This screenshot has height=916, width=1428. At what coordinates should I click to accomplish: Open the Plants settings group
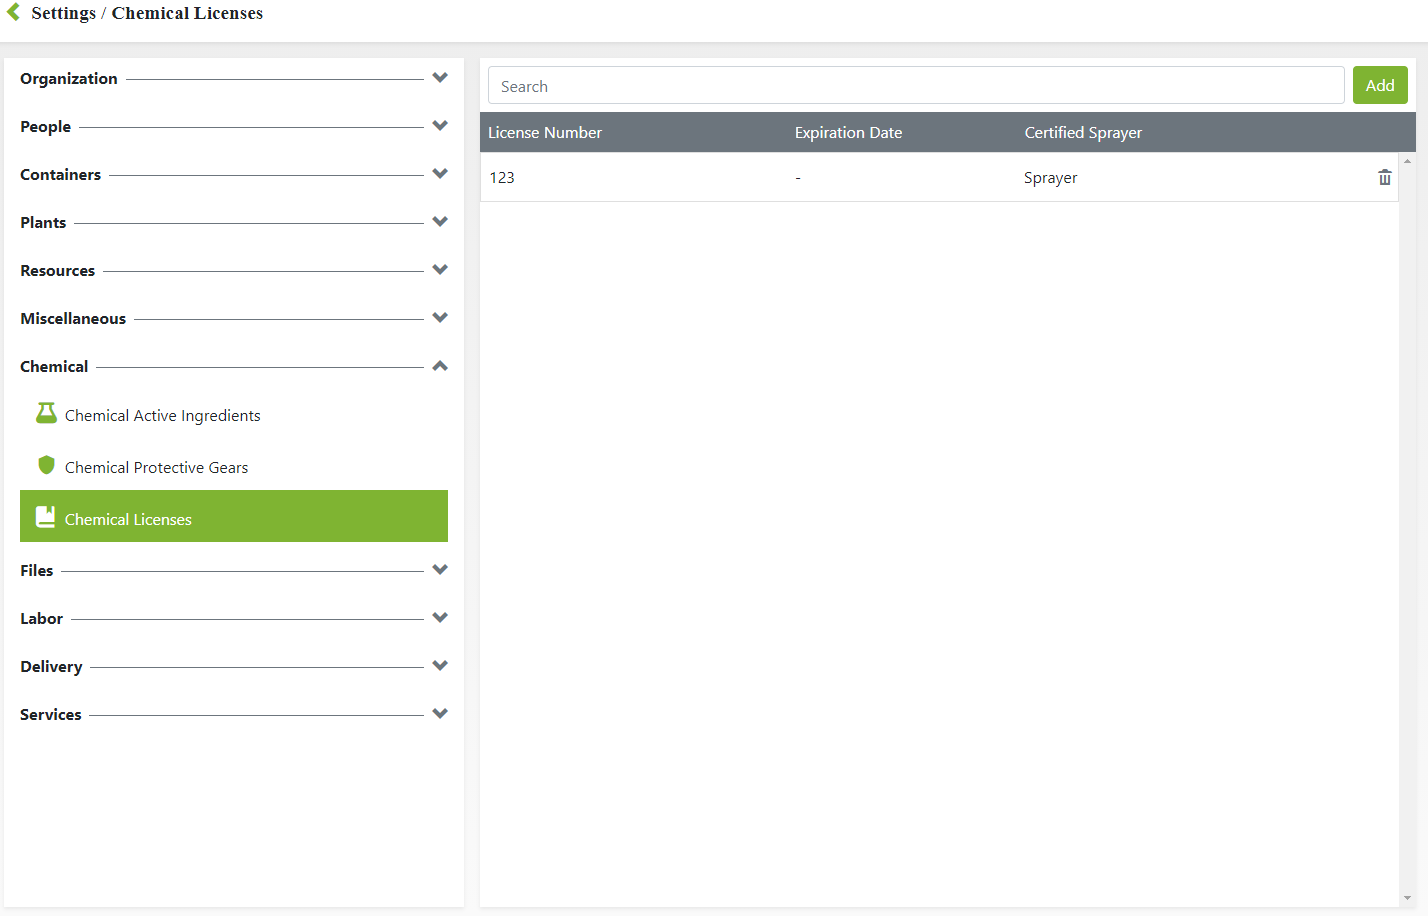439,222
